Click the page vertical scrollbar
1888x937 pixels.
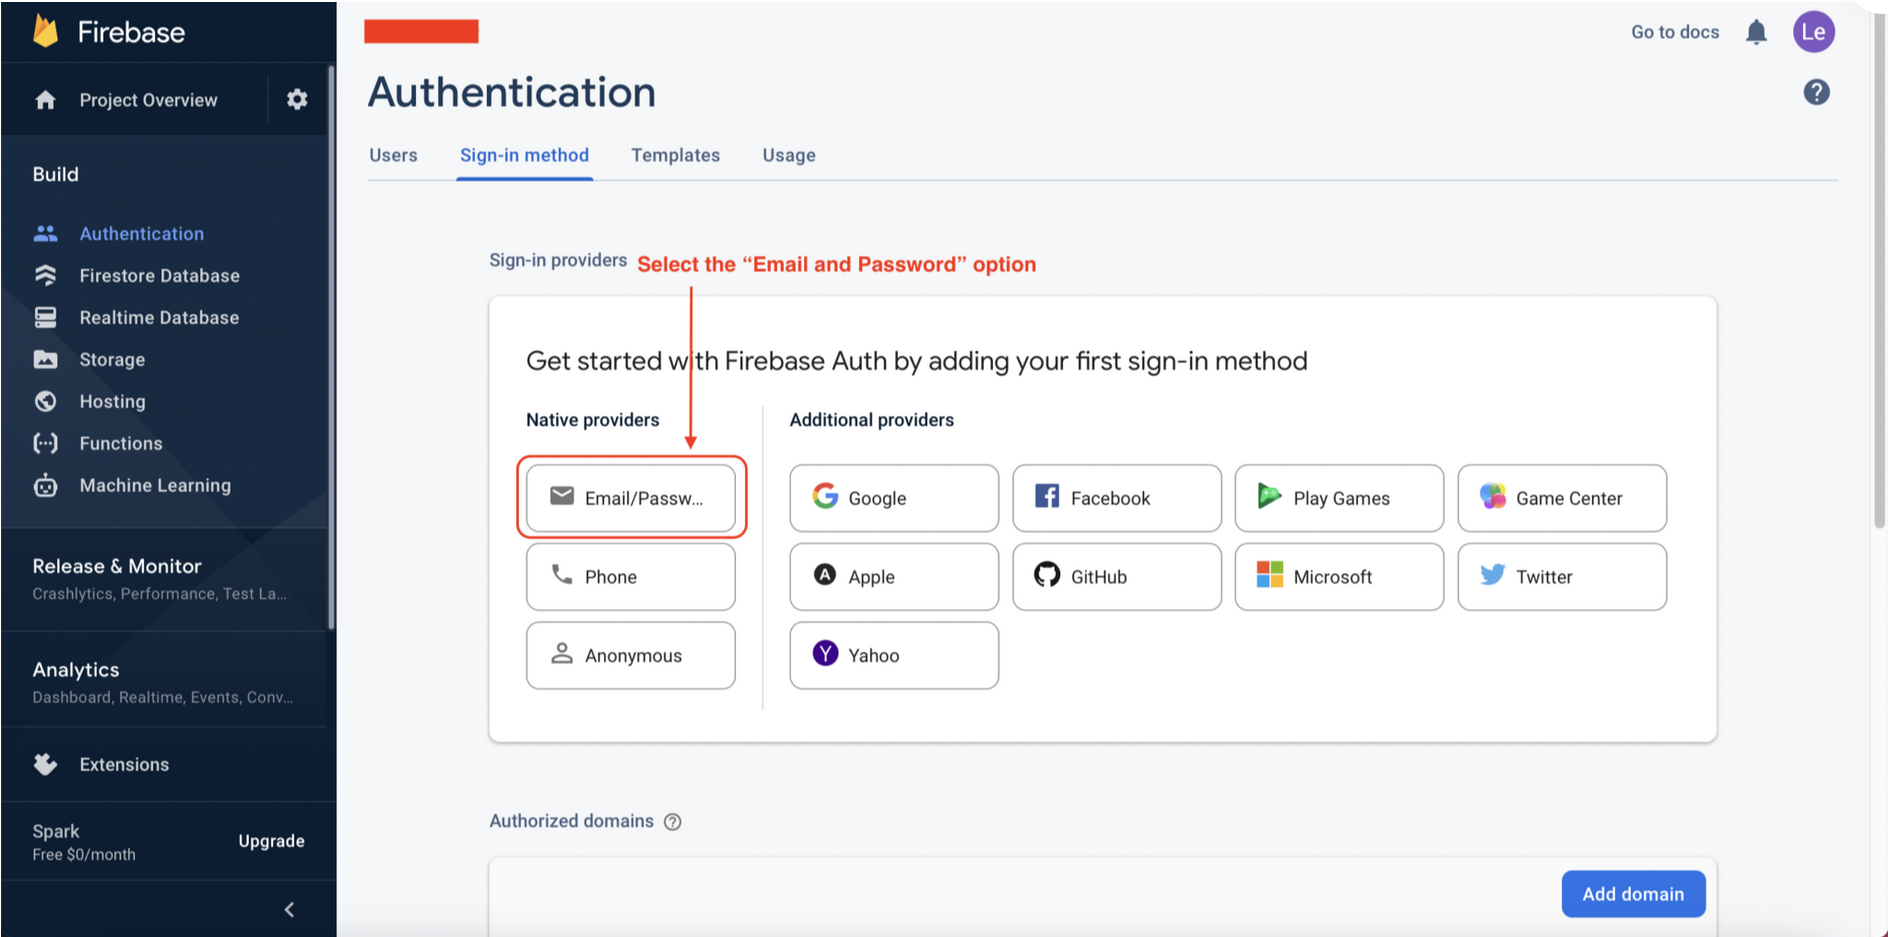click(1878, 300)
